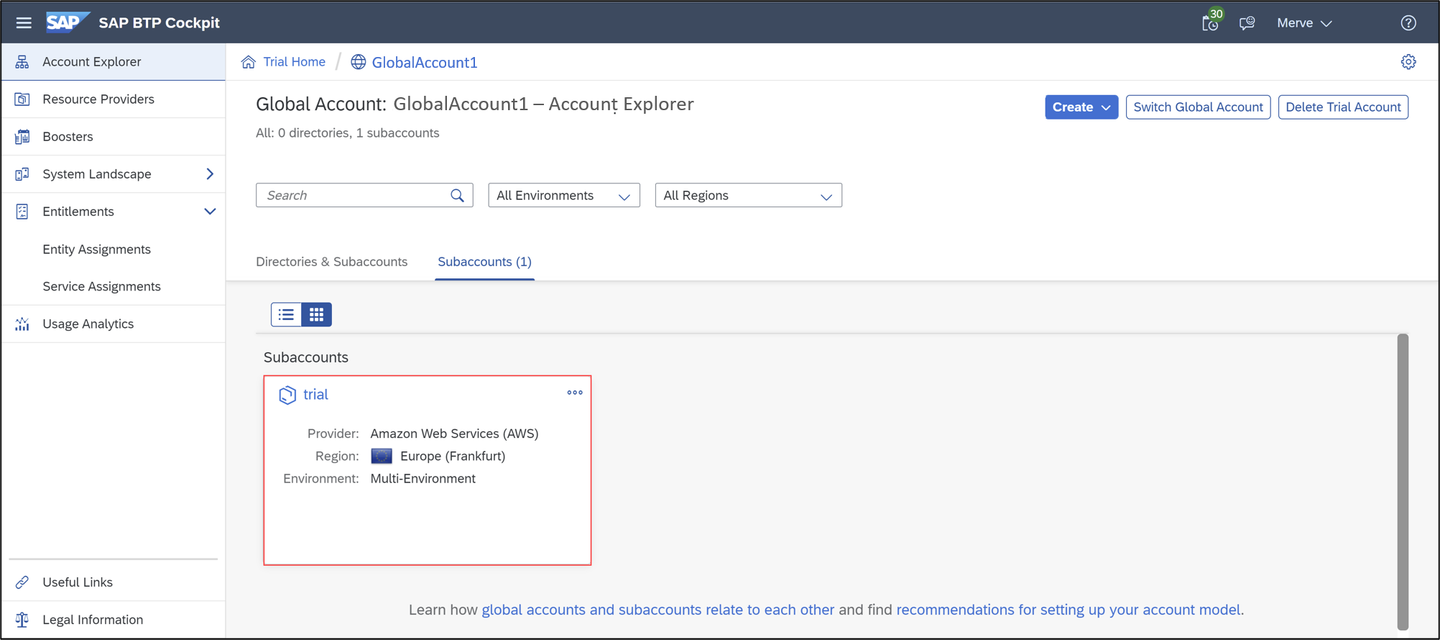
Task: Click the globe icon beside GlobalAccount1
Action: tap(358, 62)
